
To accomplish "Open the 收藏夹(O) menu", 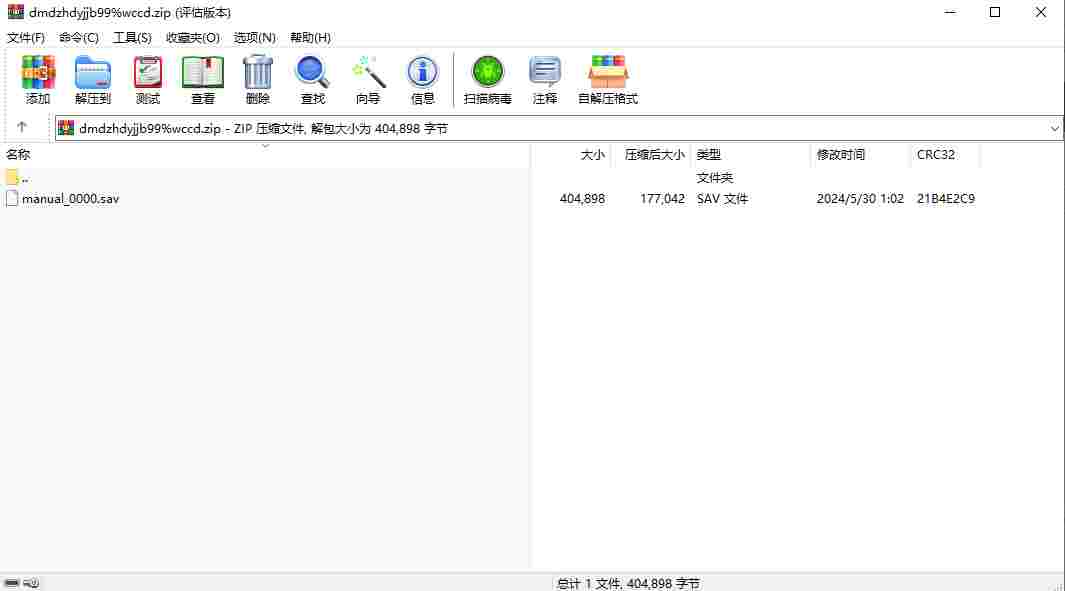I will (x=193, y=37).
